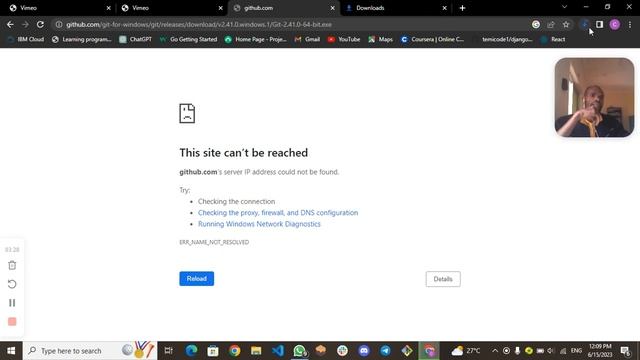Open Maps bookmark

[380, 39]
